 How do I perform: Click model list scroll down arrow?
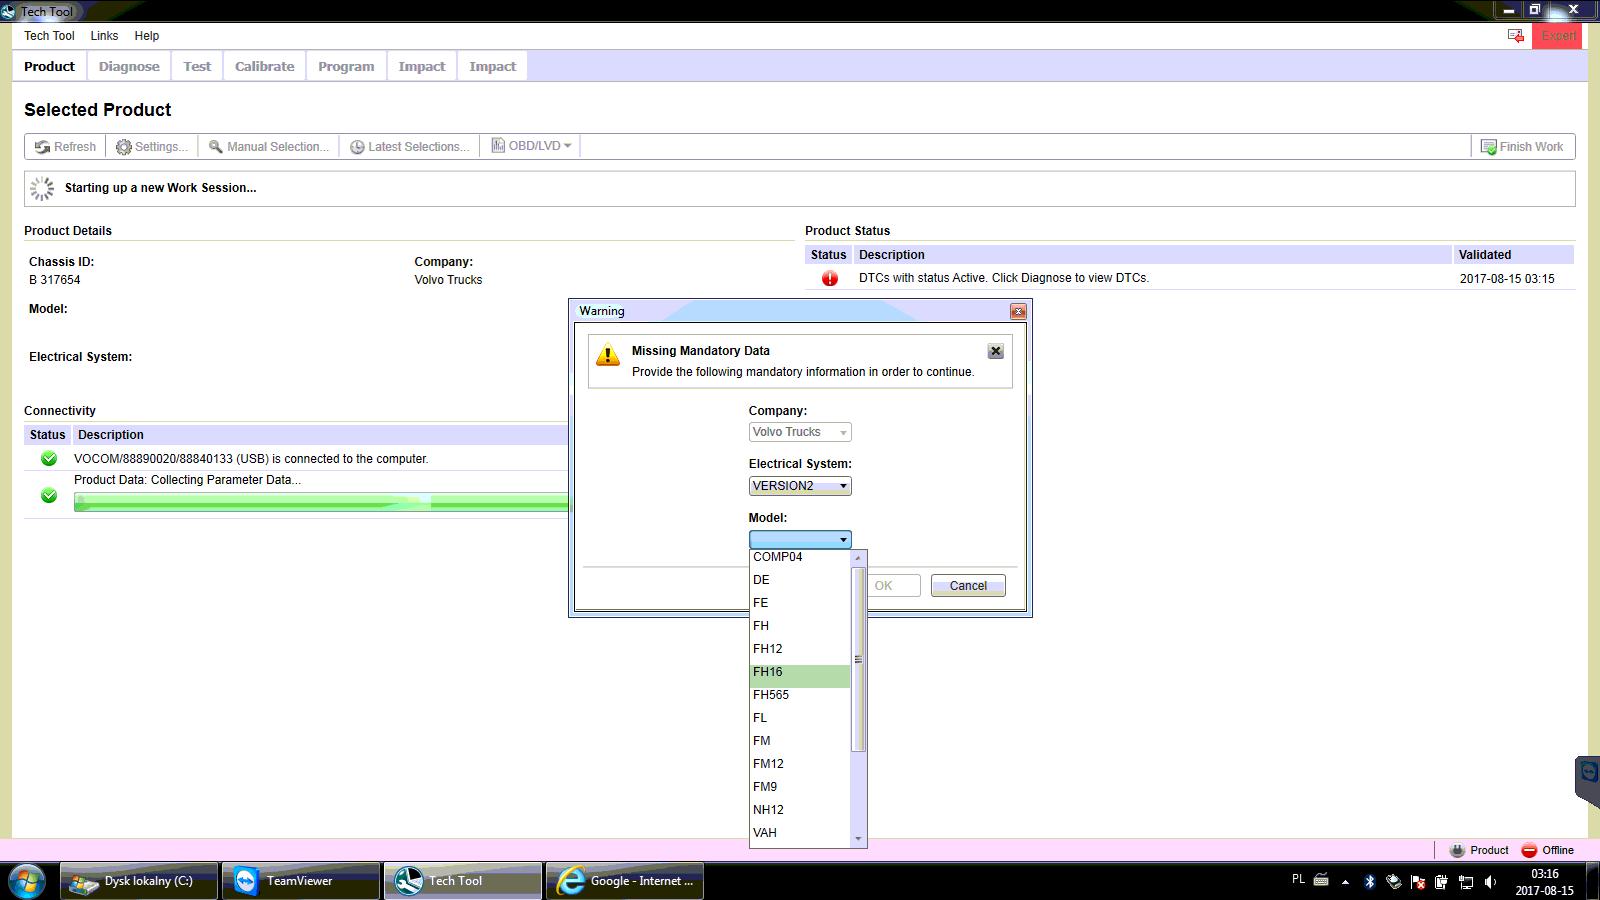858,838
